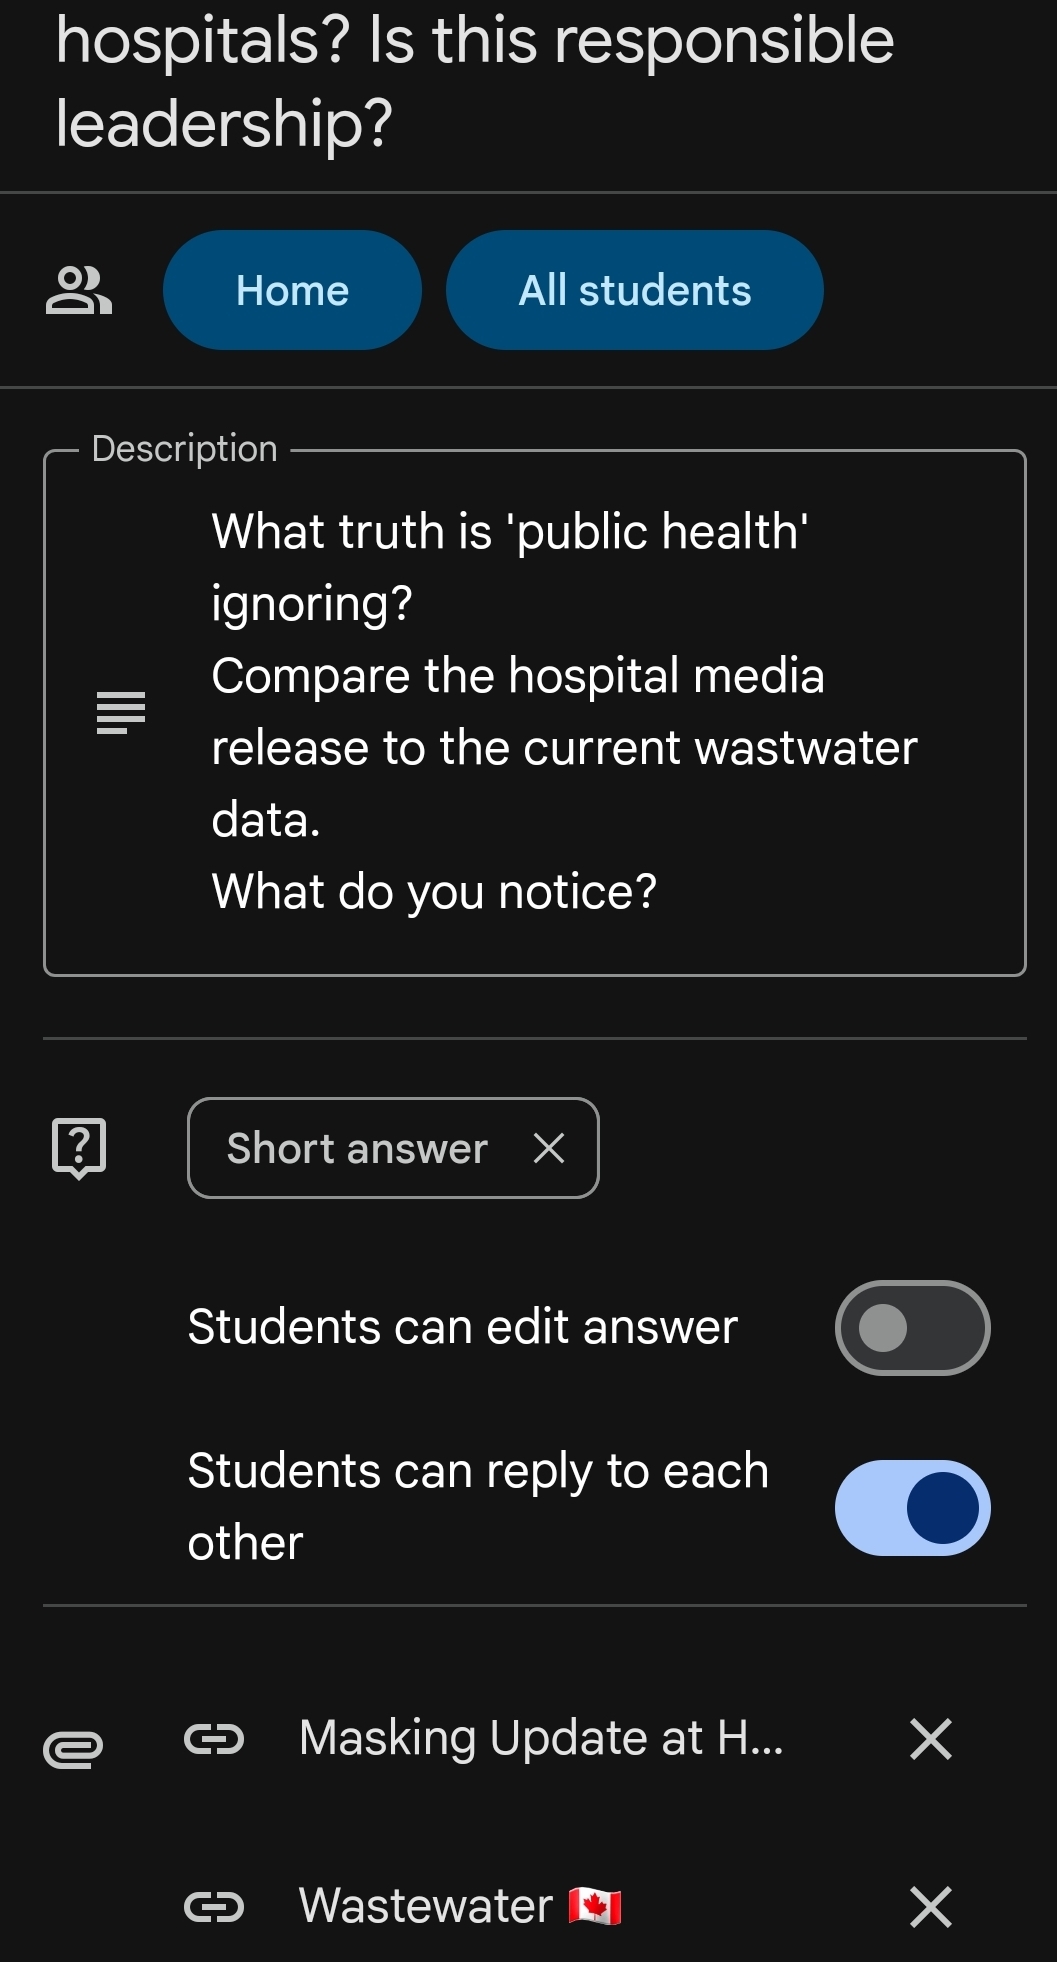This screenshot has width=1057, height=1962.
Task: Open the Short answer type selector
Action: (357, 1148)
